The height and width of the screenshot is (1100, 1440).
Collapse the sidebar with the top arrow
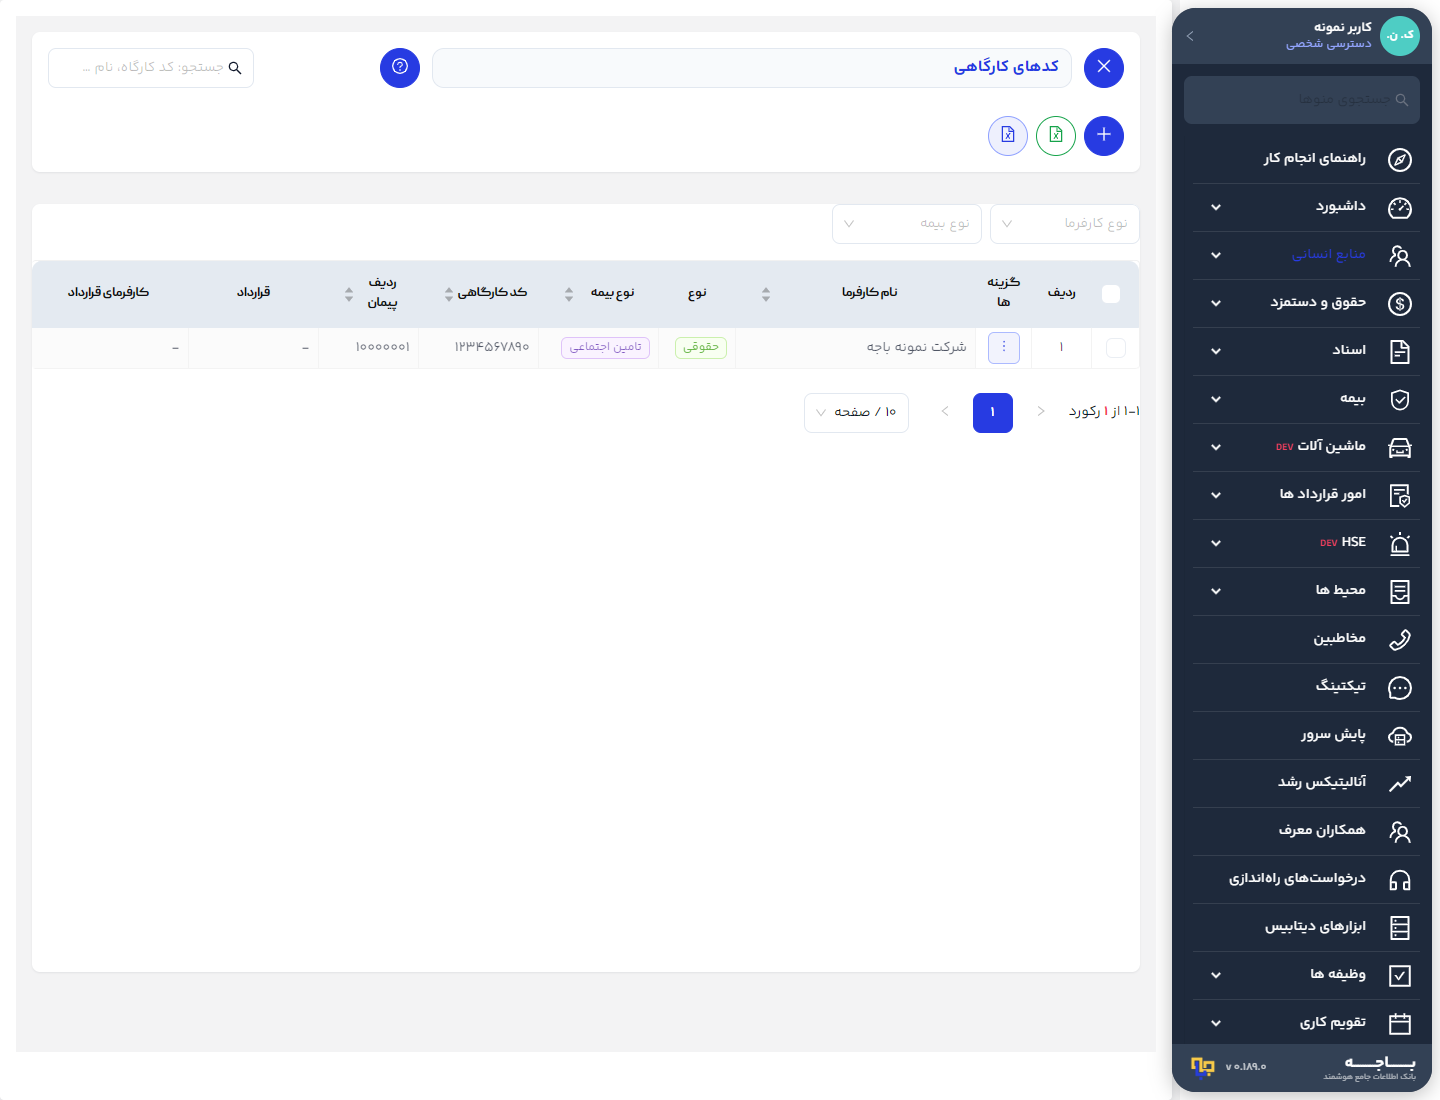point(1190,36)
